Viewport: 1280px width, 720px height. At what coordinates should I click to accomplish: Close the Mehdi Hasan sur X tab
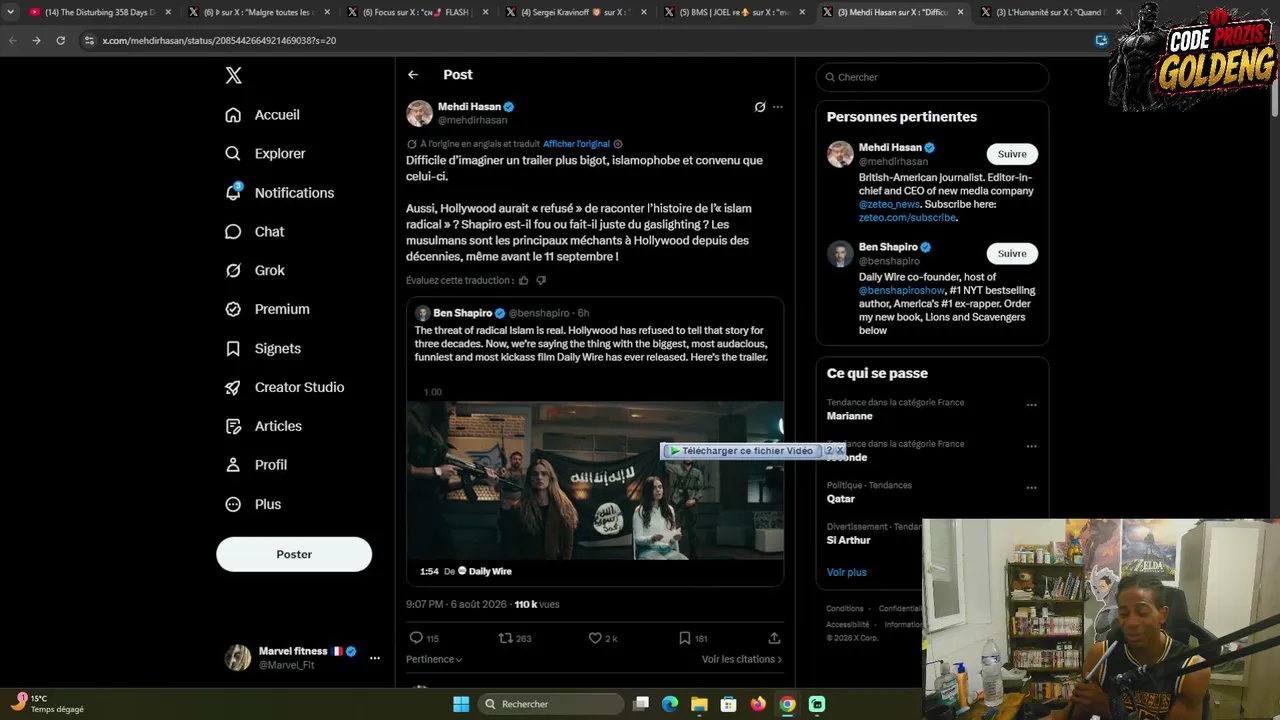[x=960, y=12]
